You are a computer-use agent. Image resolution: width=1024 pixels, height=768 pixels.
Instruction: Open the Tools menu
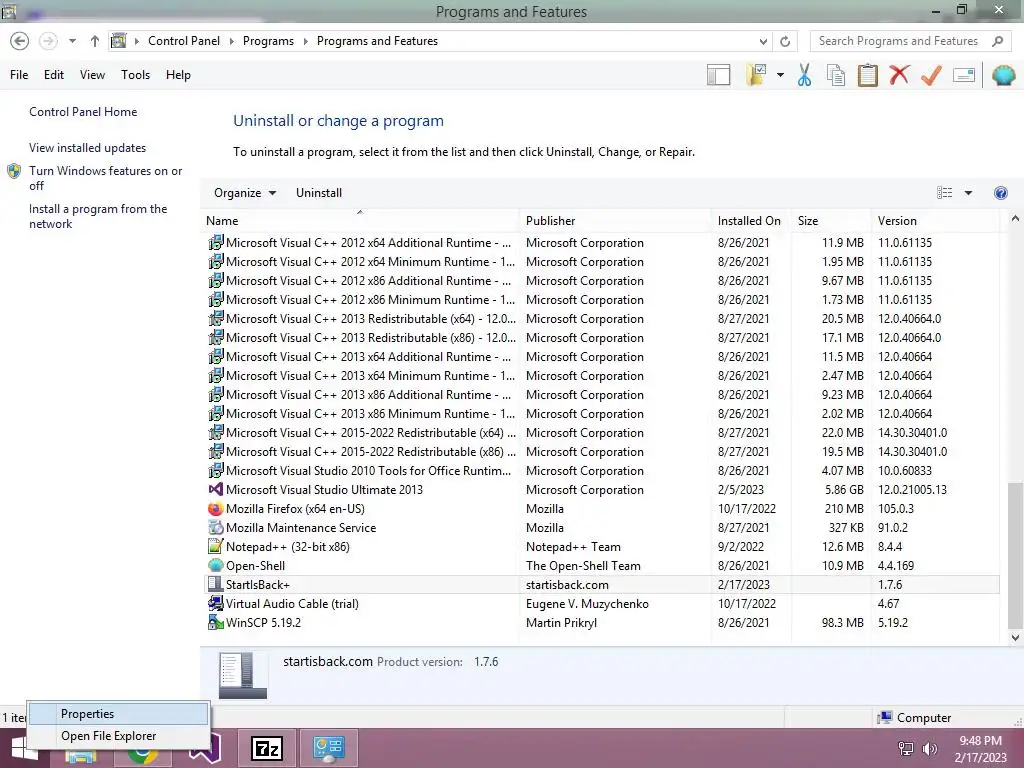coord(135,75)
